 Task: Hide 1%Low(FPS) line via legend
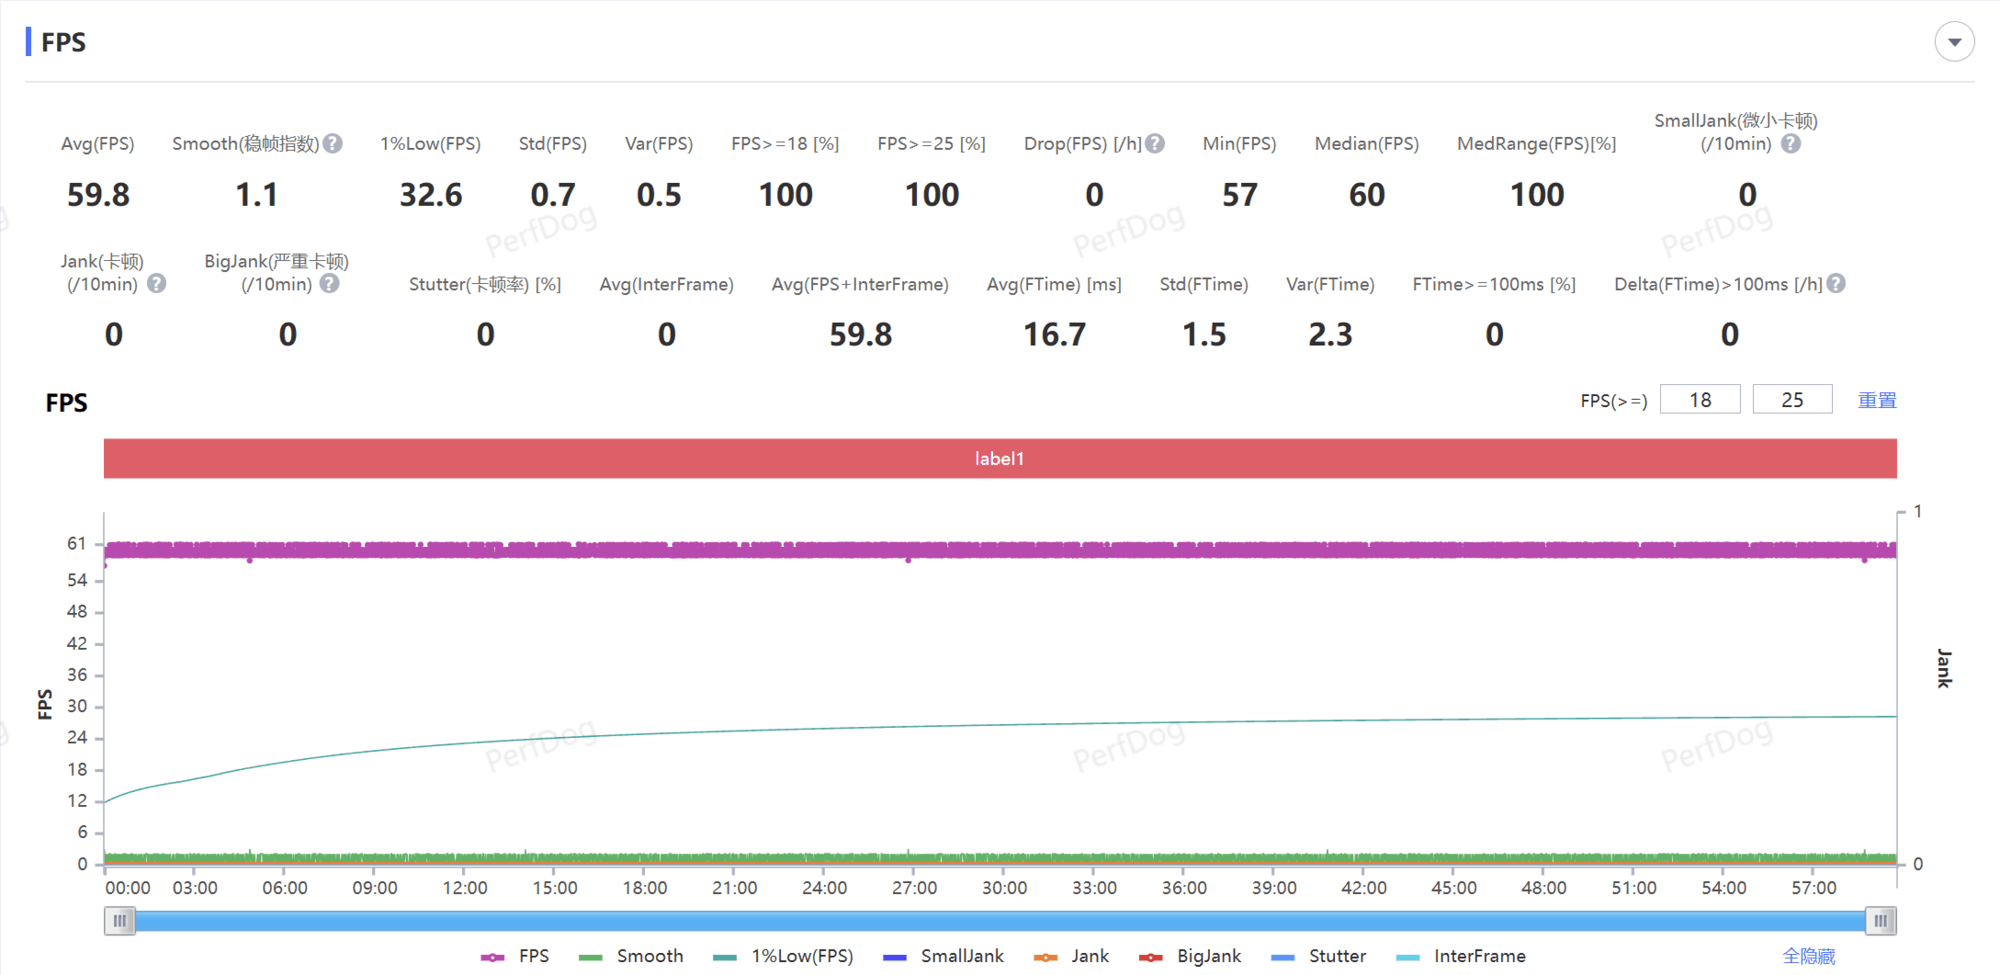783,957
